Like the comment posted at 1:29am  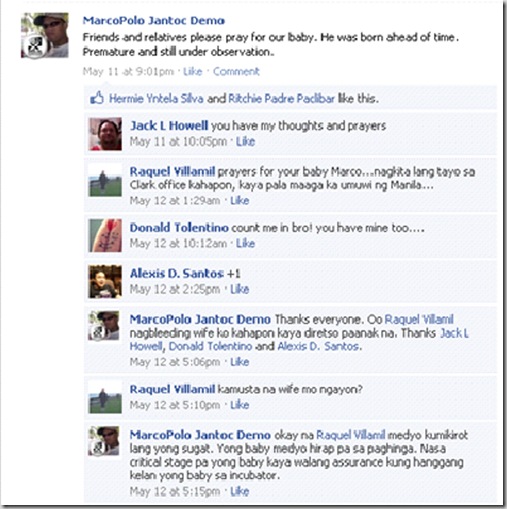point(240,201)
